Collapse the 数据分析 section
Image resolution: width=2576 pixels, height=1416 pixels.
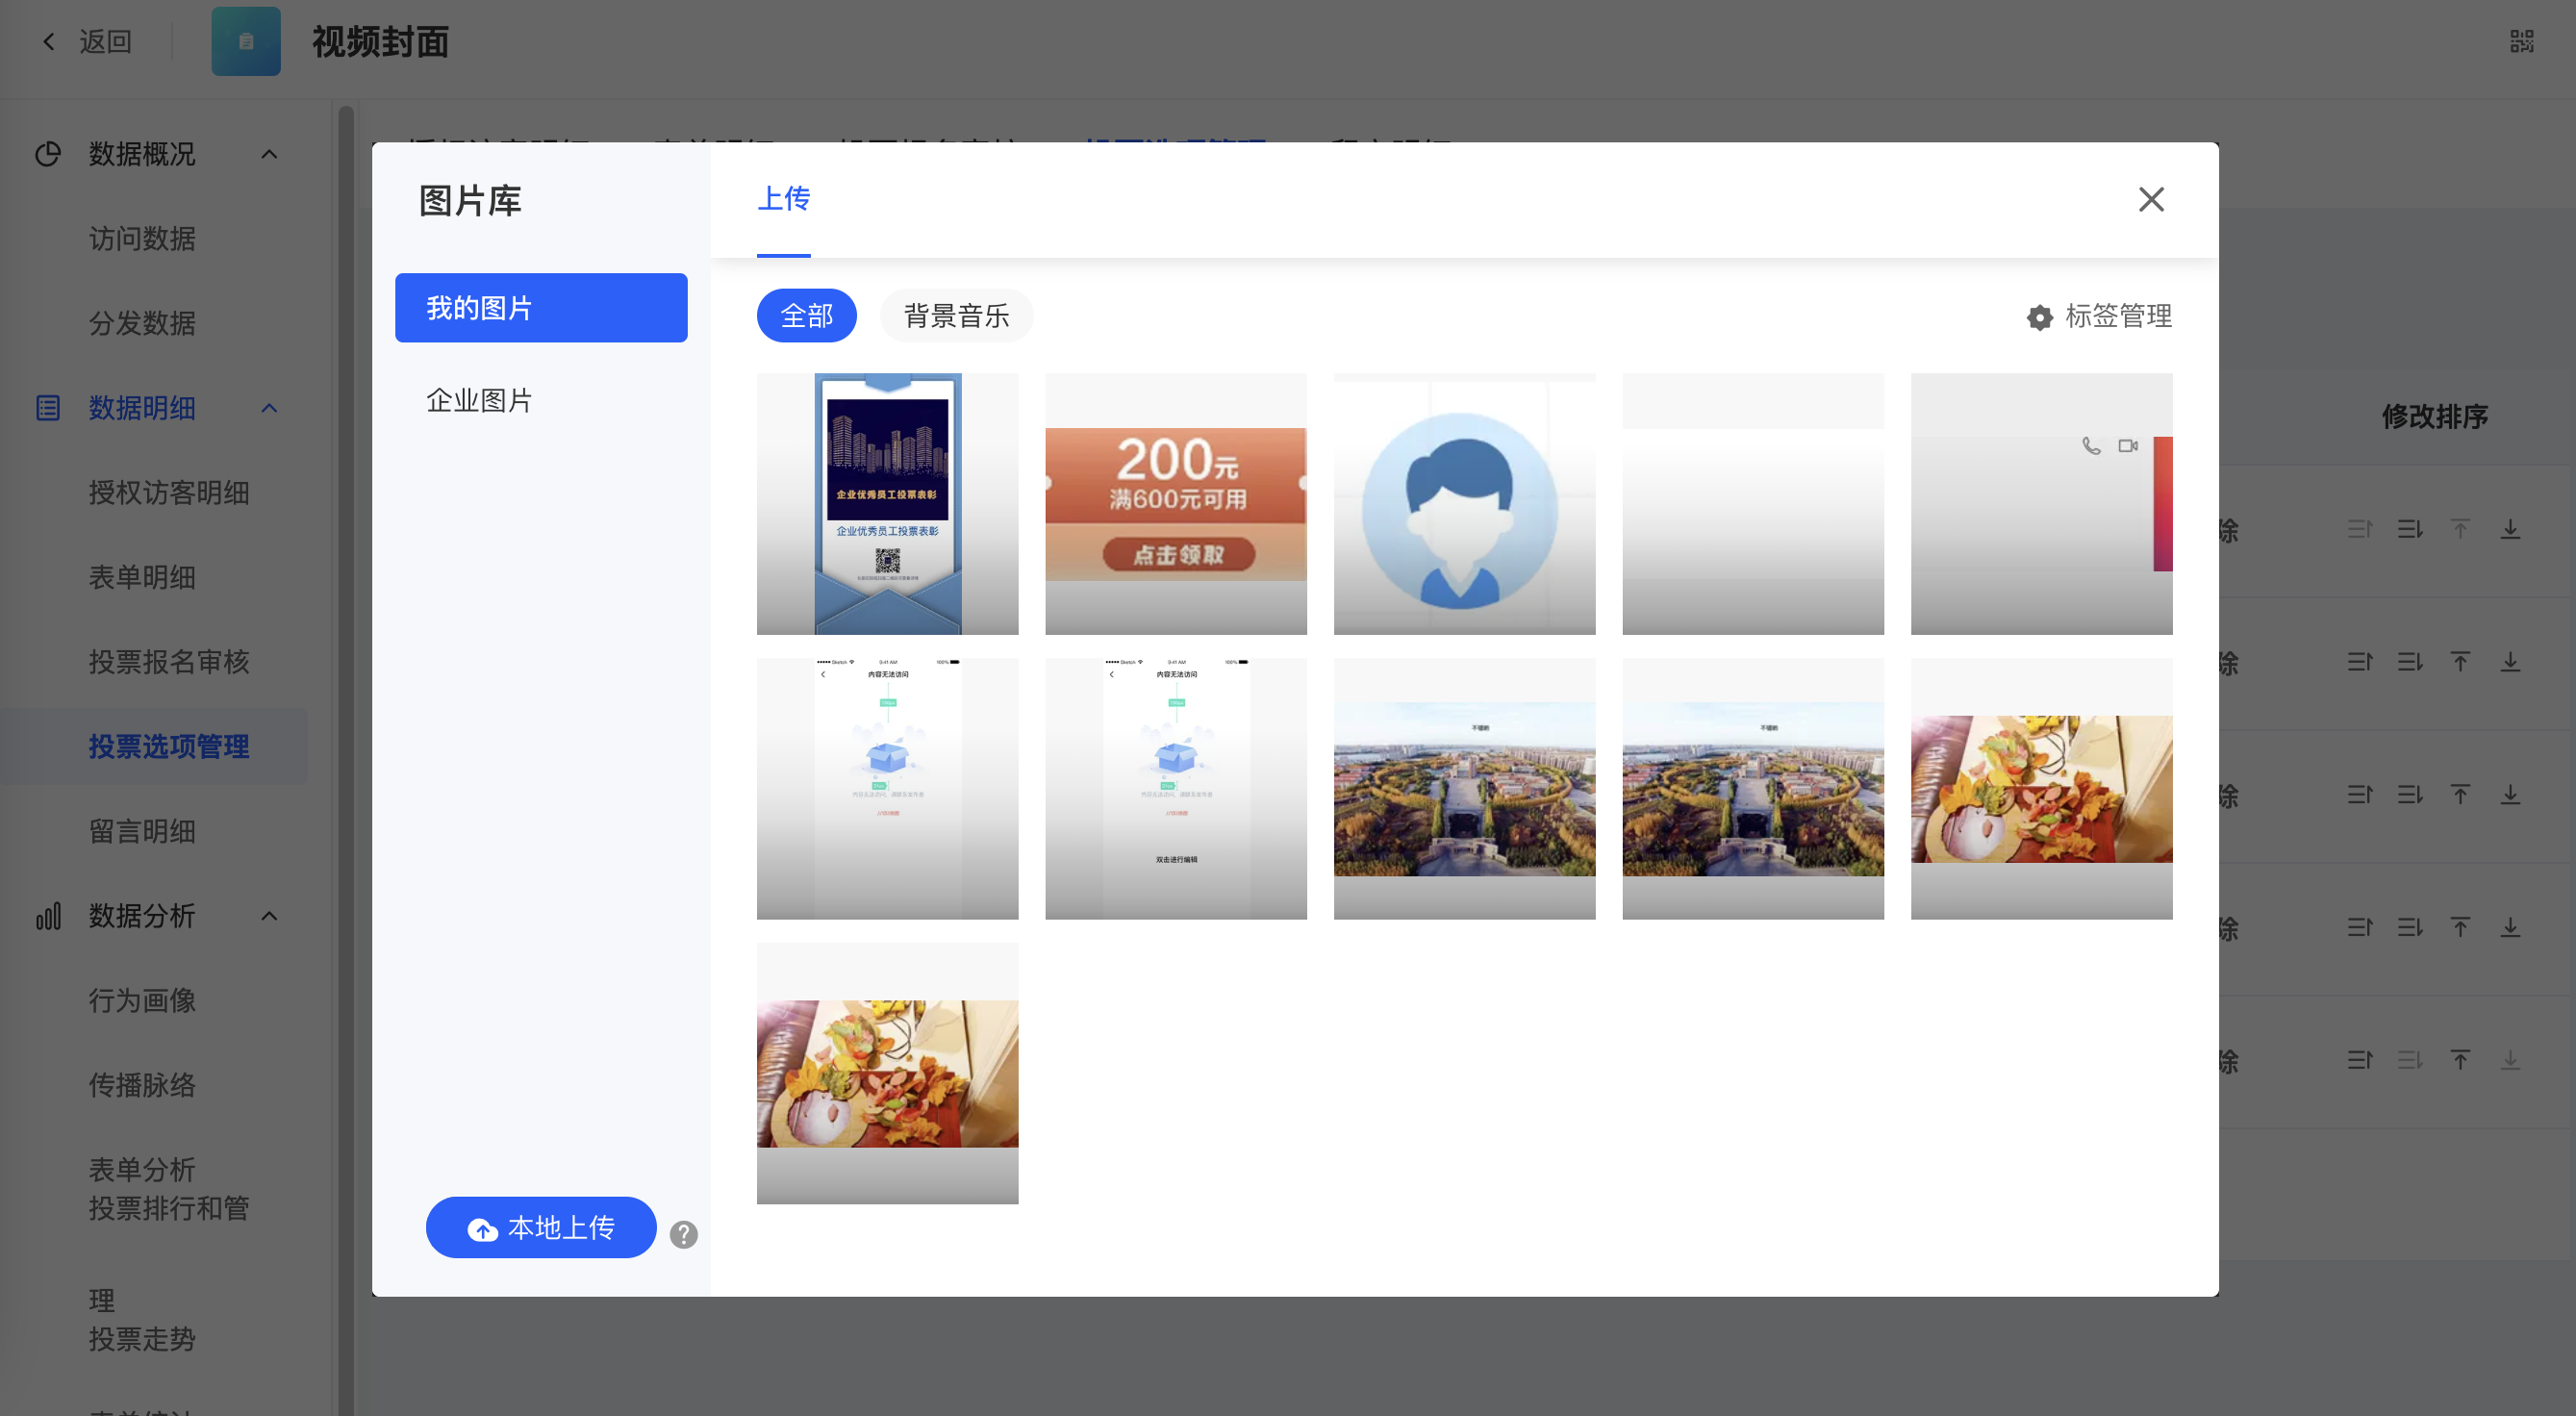point(269,916)
